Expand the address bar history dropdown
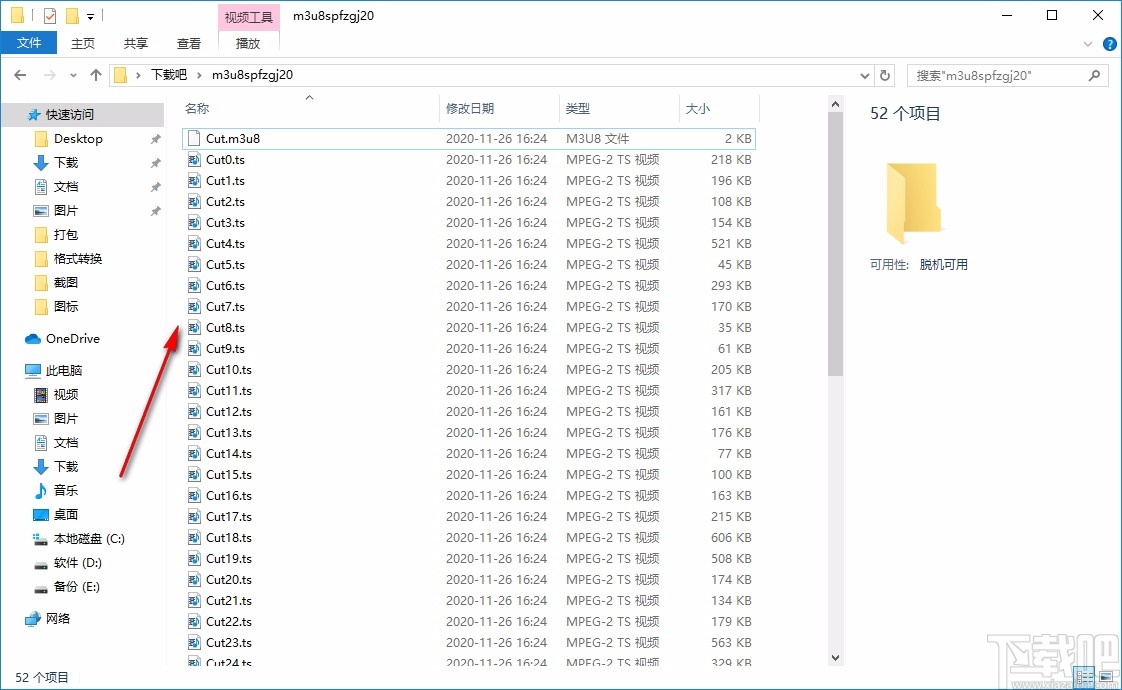The image size is (1122, 690). (864, 75)
